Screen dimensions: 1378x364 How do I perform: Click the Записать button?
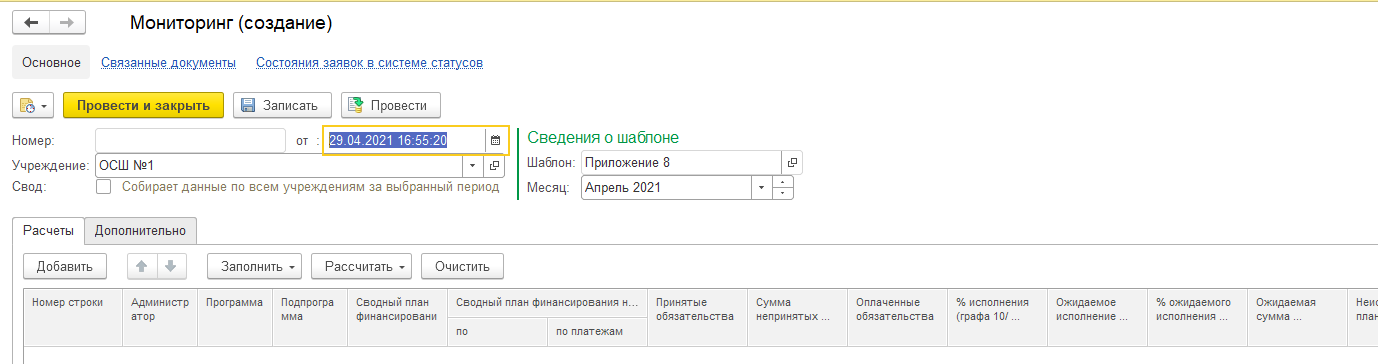click(x=281, y=105)
